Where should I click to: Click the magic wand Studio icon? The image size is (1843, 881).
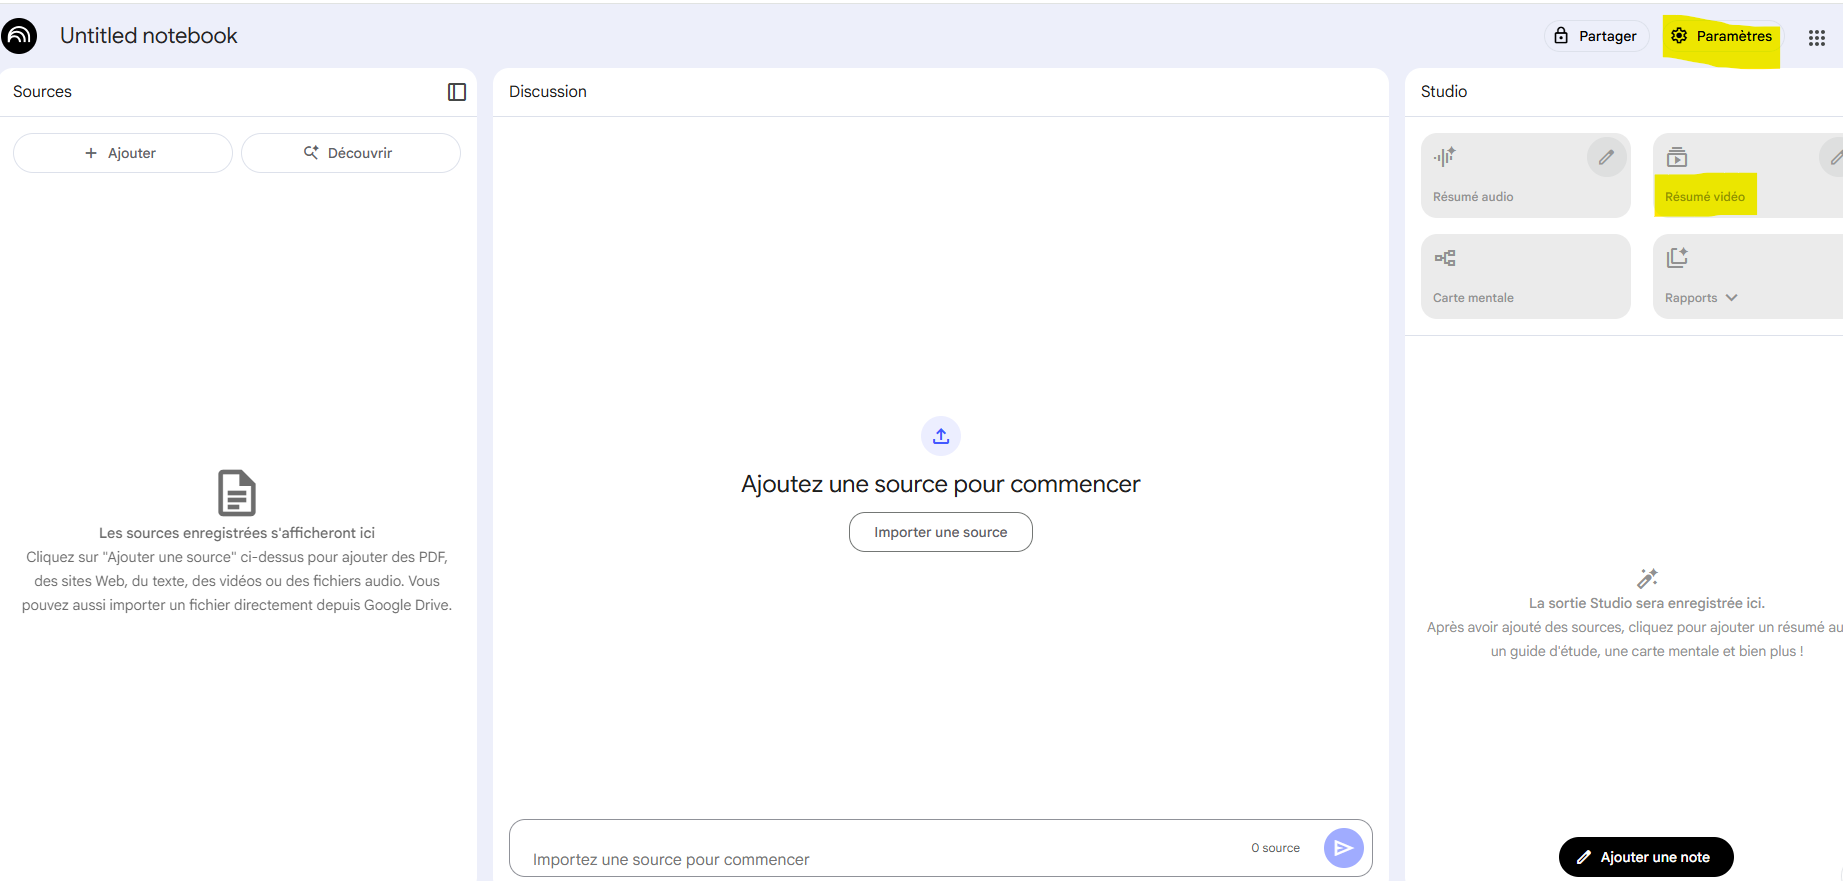(x=1647, y=578)
